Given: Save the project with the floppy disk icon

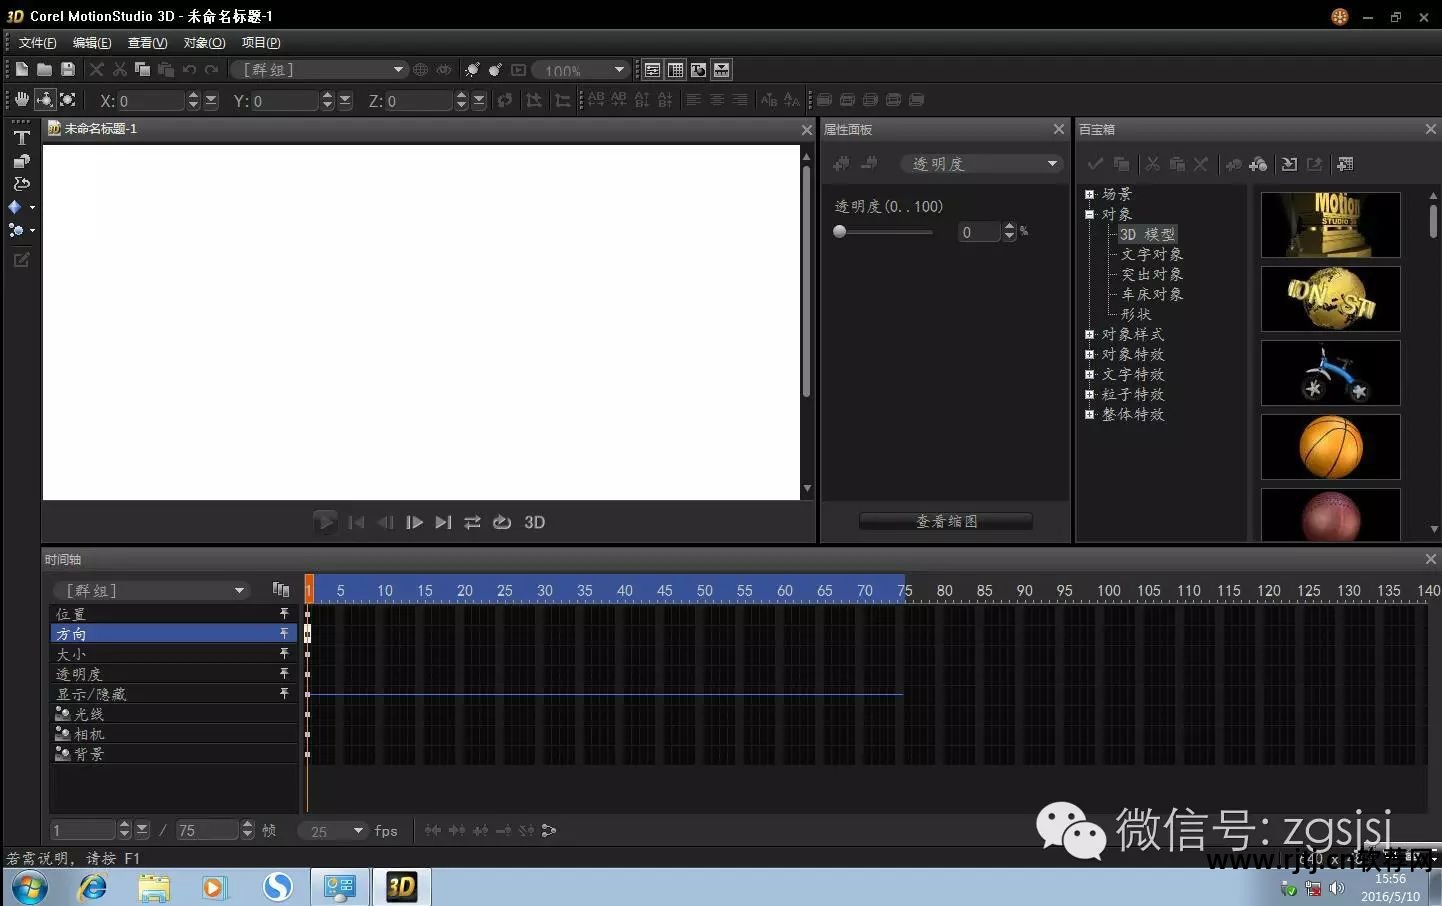Looking at the screenshot, I should 68,69.
